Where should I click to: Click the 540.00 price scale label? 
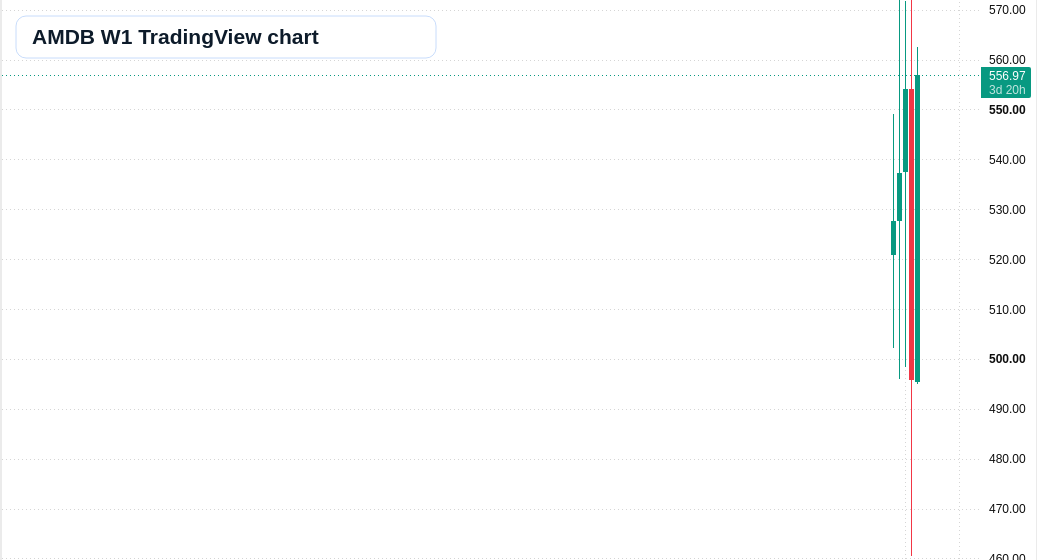click(x=1007, y=160)
